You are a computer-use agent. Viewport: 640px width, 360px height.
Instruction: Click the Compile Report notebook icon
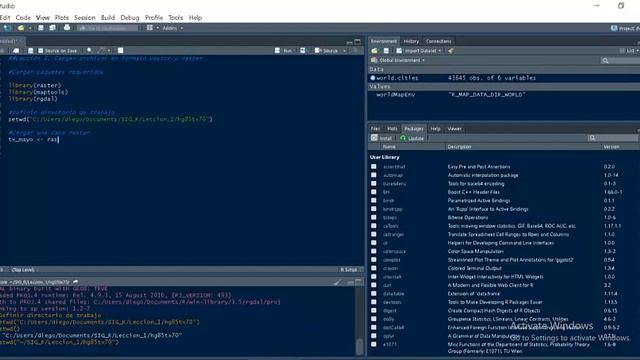pos(120,51)
